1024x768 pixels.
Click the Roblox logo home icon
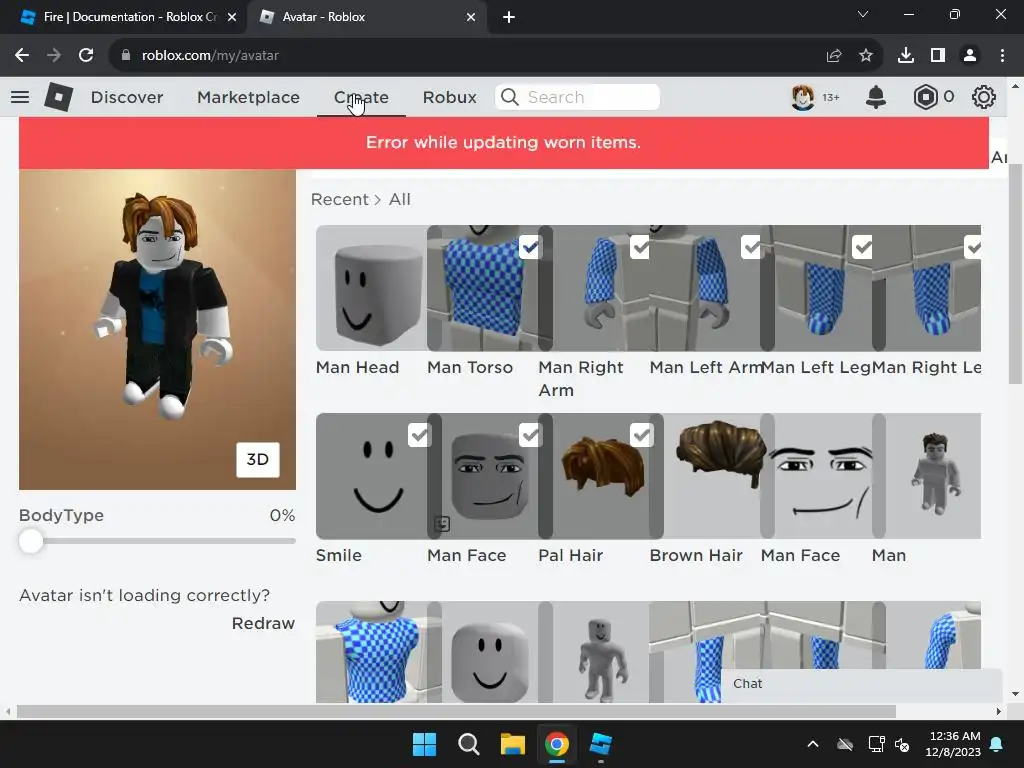[59, 97]
